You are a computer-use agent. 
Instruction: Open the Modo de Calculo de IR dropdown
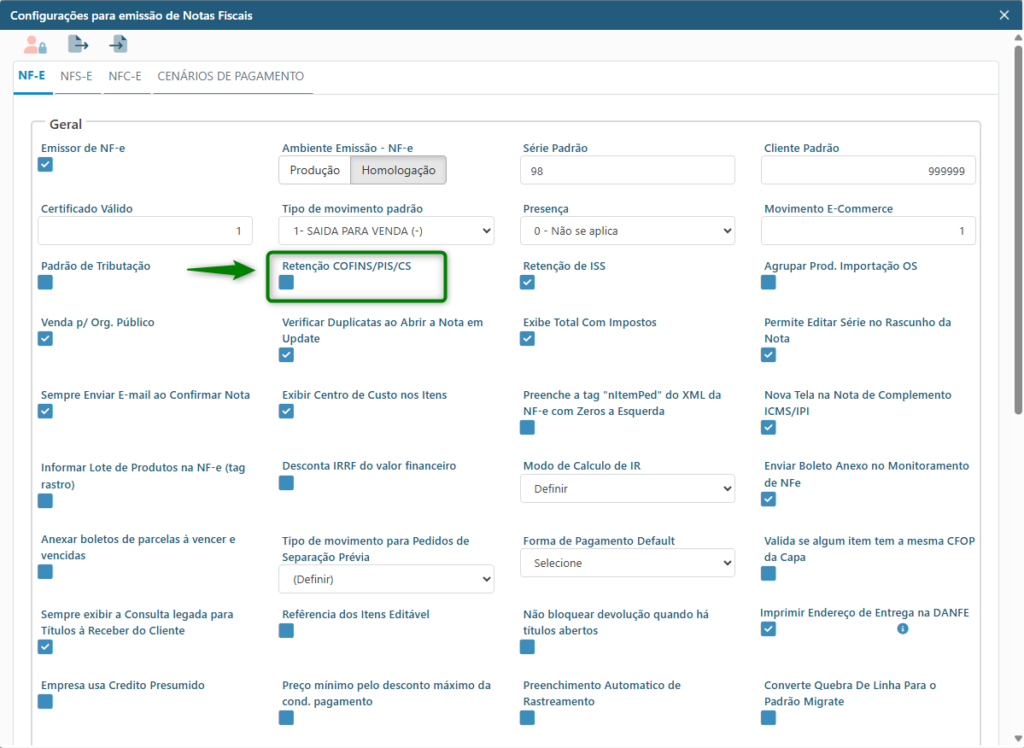(627, 489)
